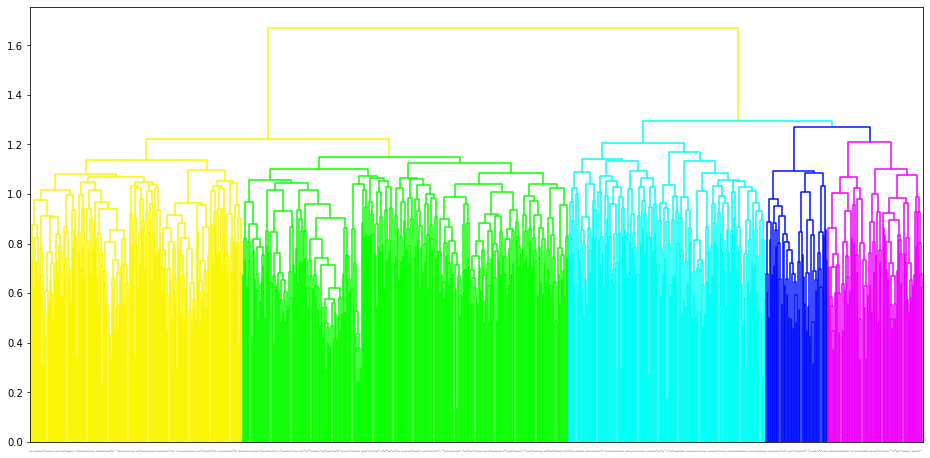Viewport: 930px width, 458px height.
Task: Click the topmost yellow horizontal link above 1.6
Action: coord(503,28)
